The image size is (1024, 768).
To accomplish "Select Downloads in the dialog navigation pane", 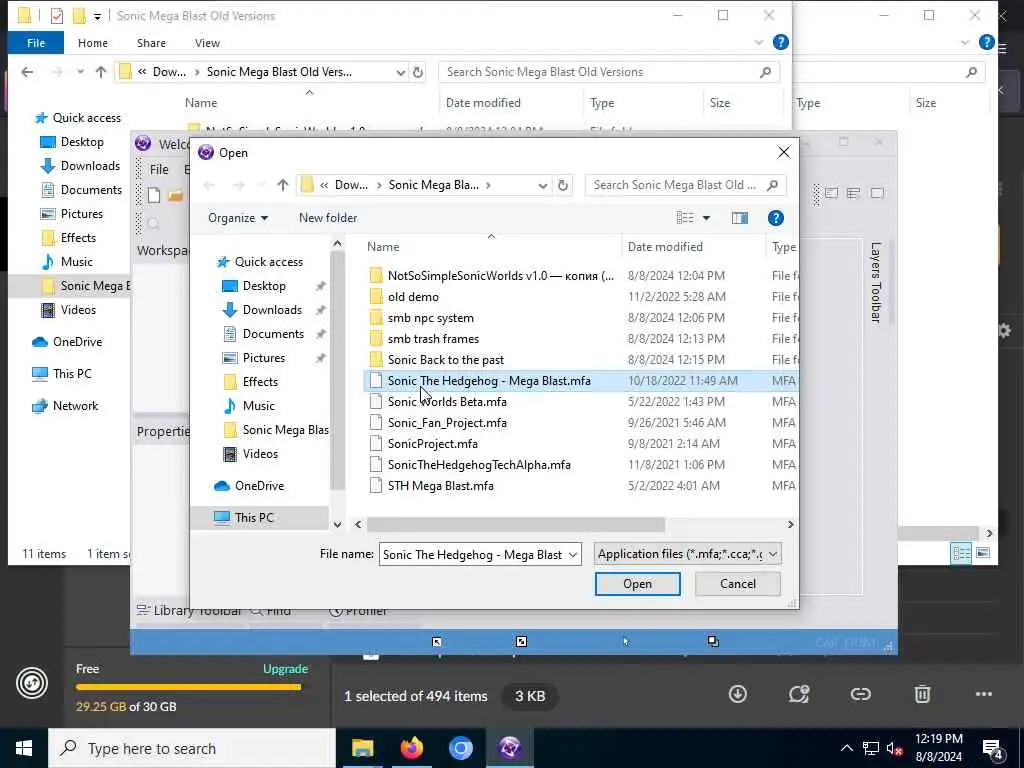I will (x=272, y=310).
